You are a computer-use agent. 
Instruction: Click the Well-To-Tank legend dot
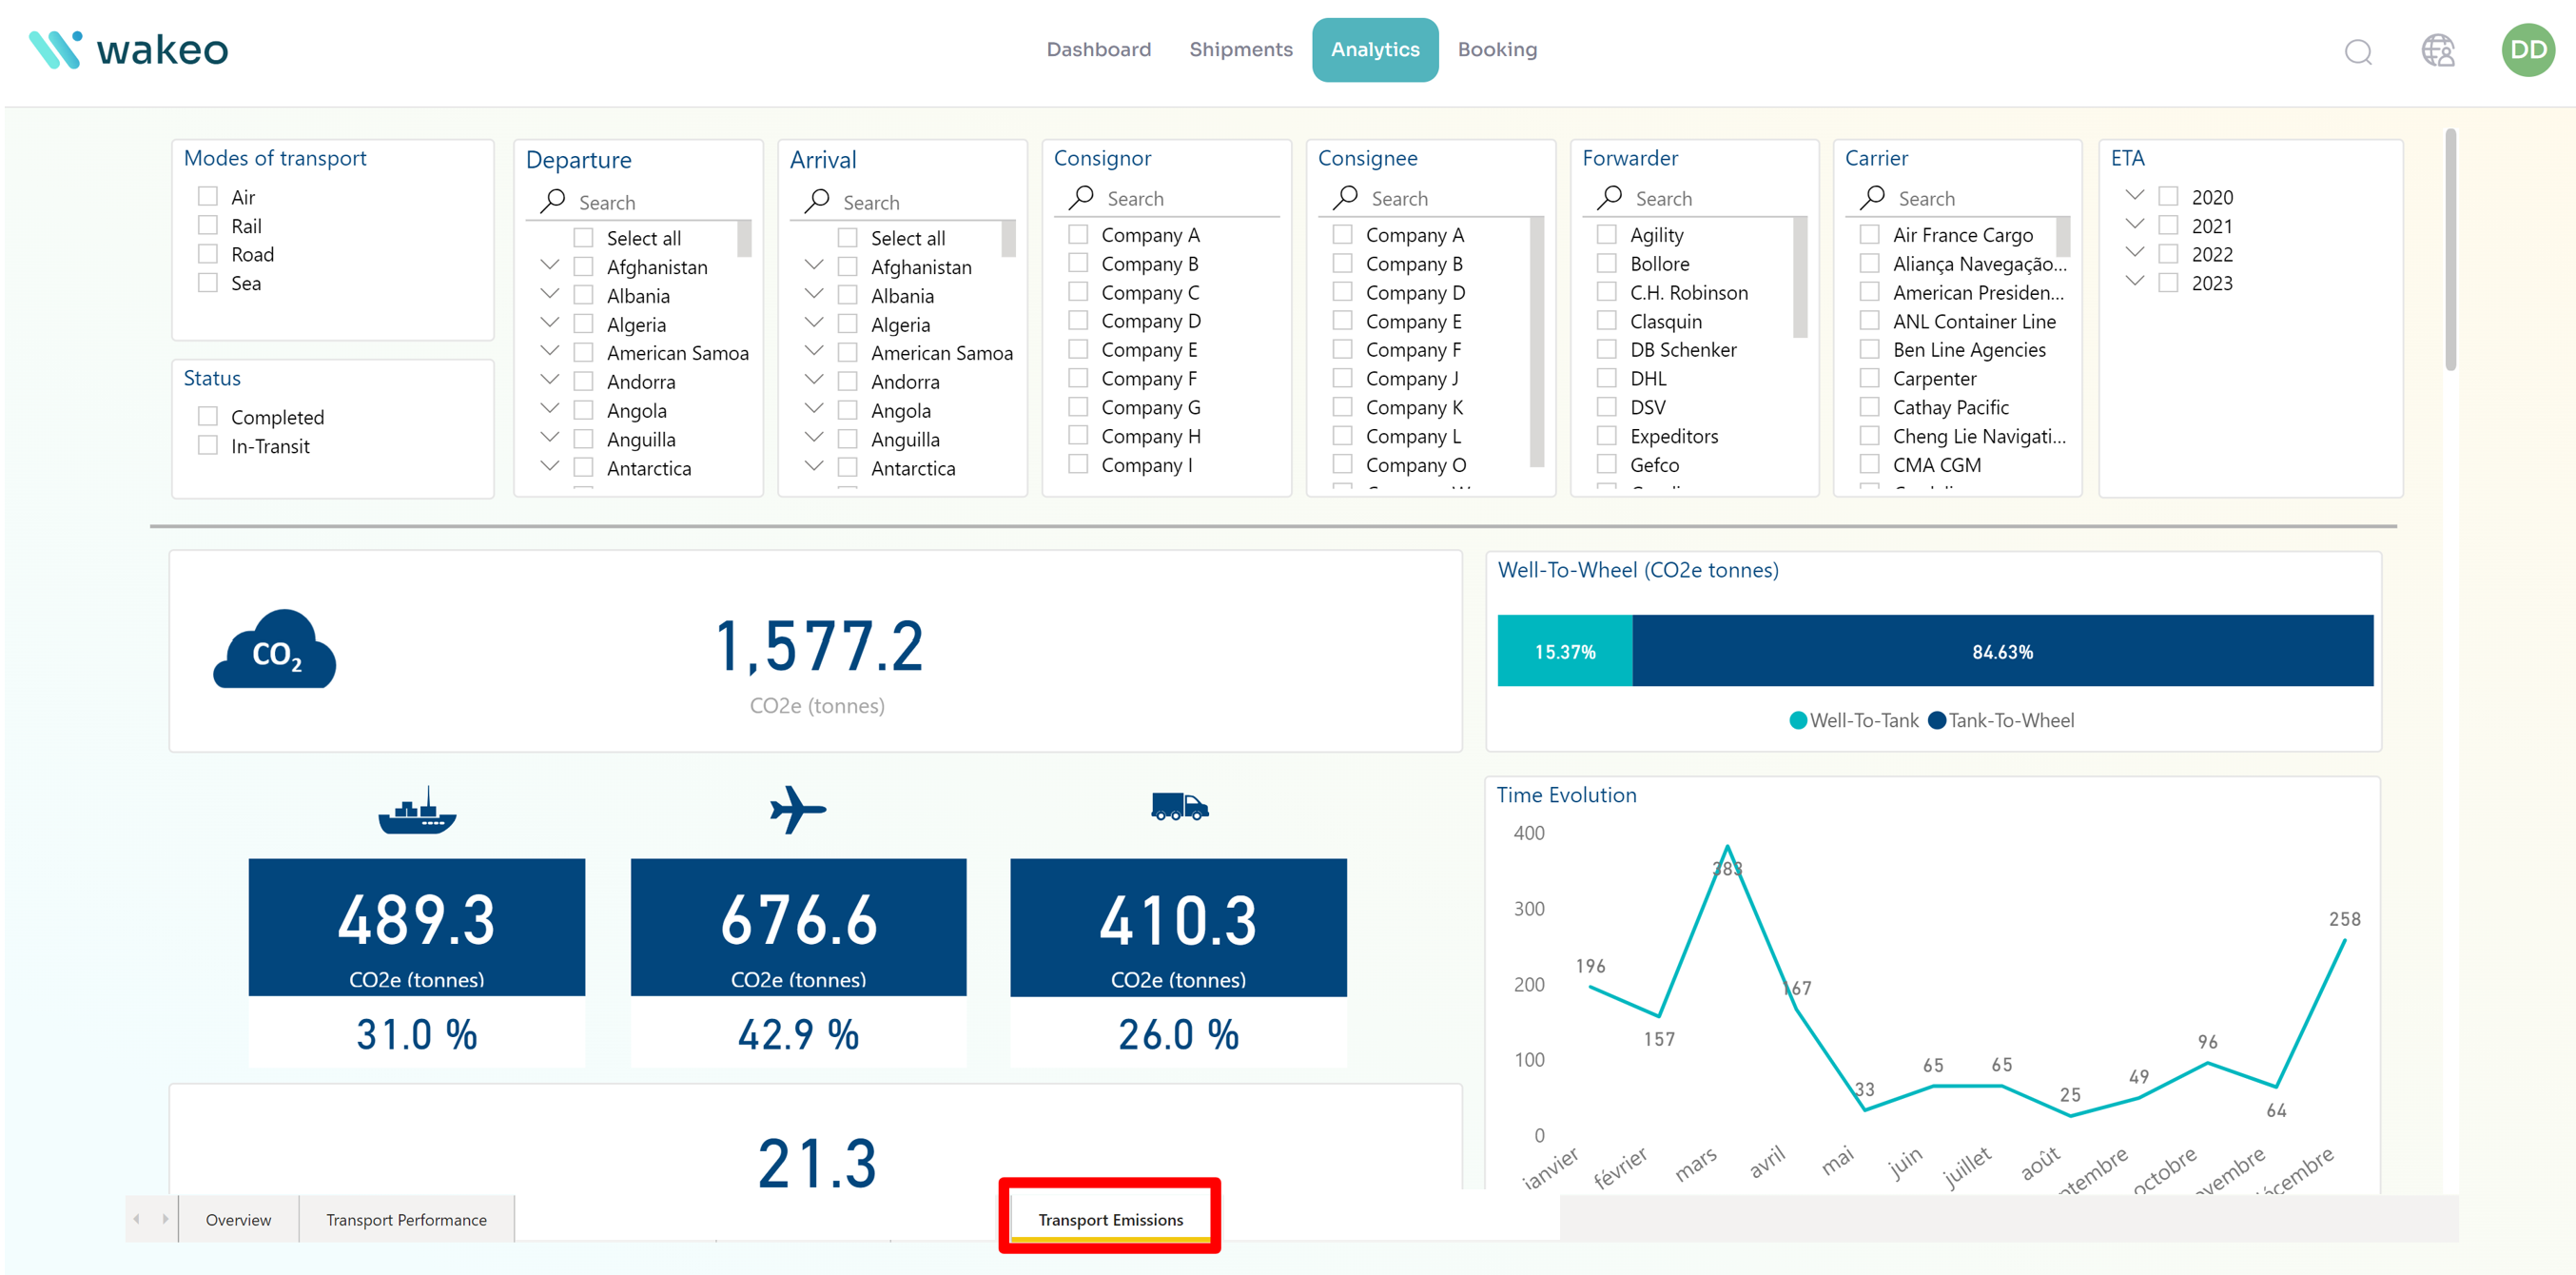pos(1797,719)
